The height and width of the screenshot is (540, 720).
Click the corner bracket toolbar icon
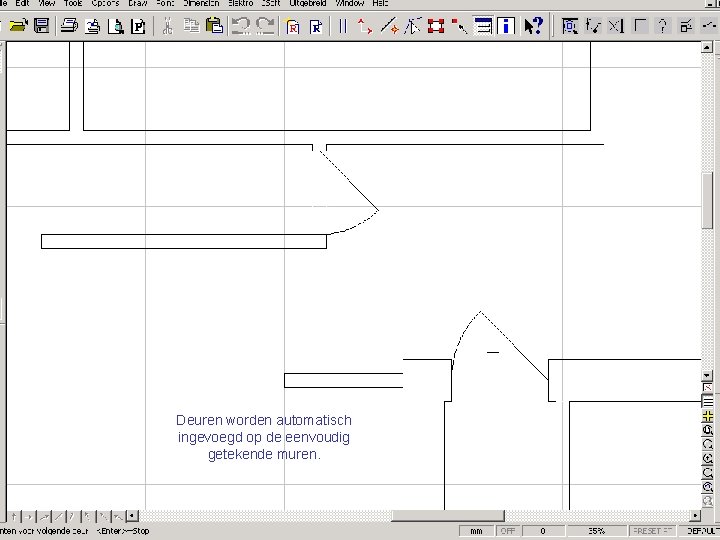pyautogui.click(x=640, y=25)
